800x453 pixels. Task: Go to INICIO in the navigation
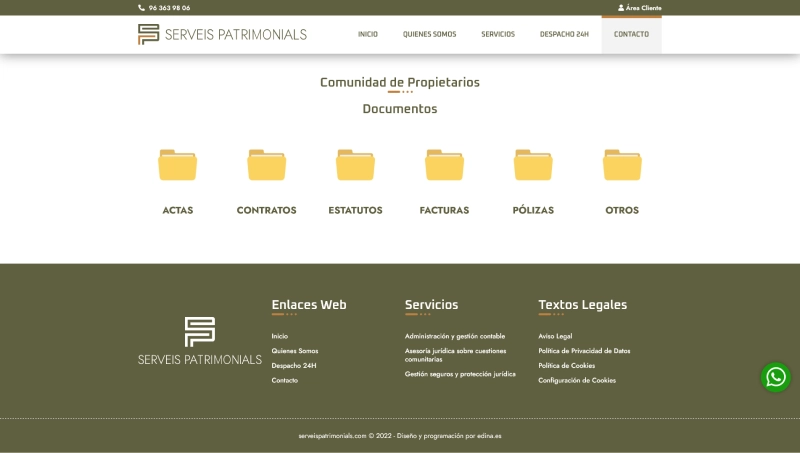click(368, 34)
